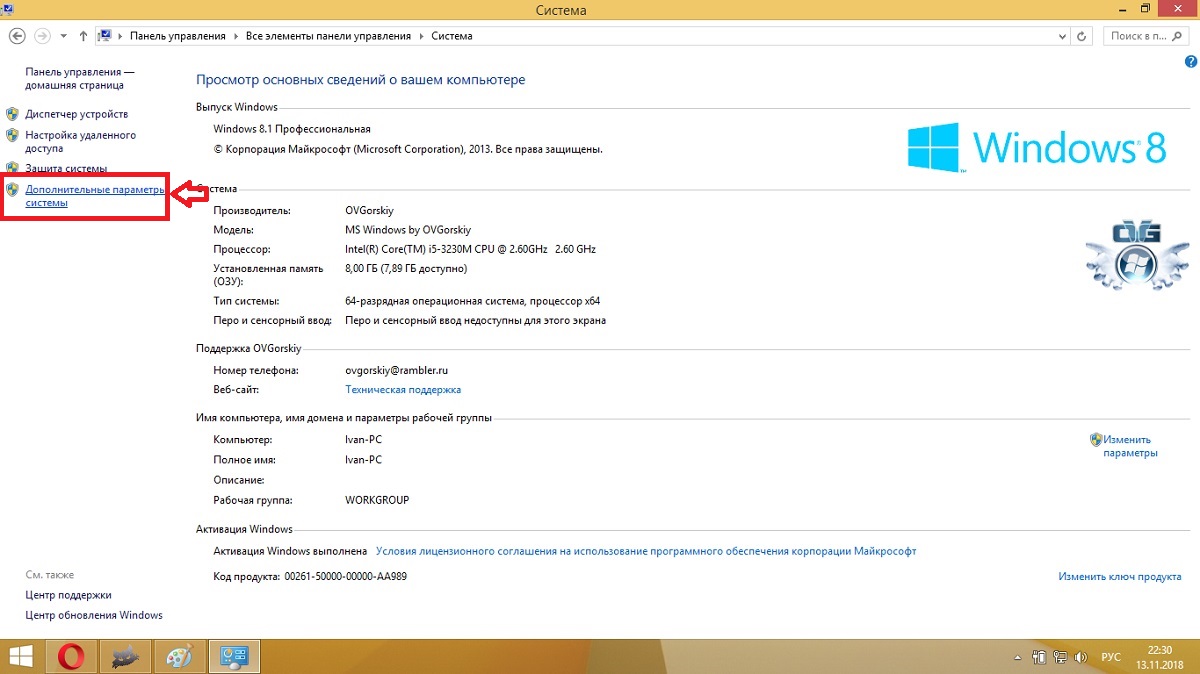
Task: Expand the chevron before Система breadcrumb
Action: click(x=421, y=36)
